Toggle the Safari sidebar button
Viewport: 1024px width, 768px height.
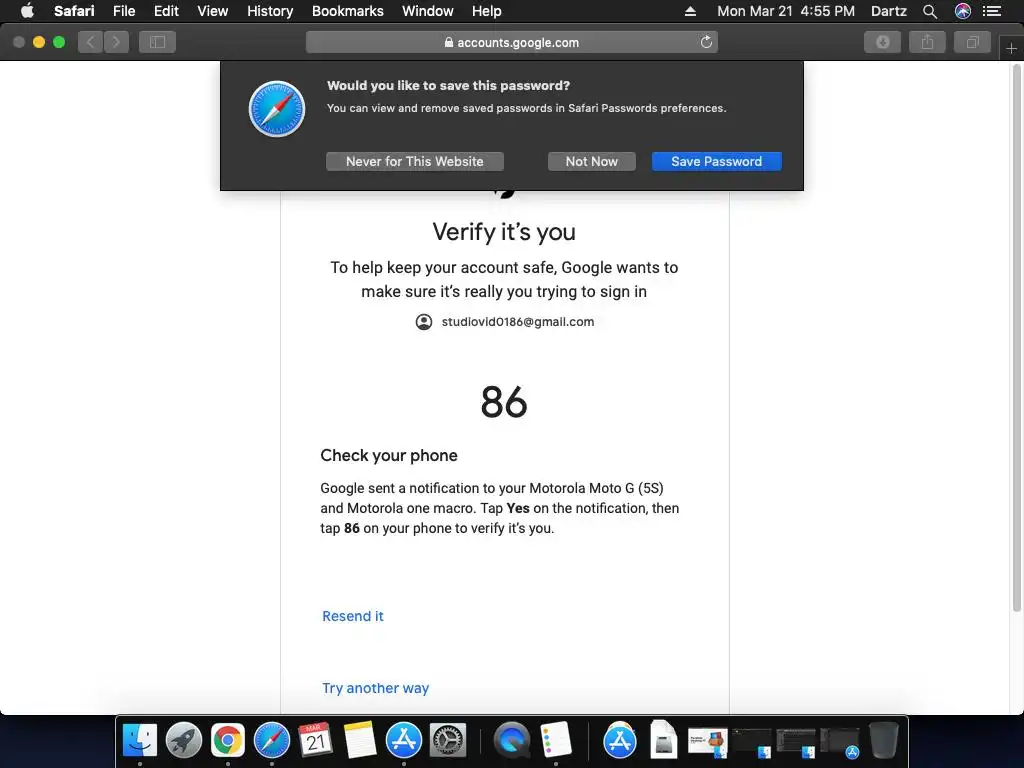[157, 42]
